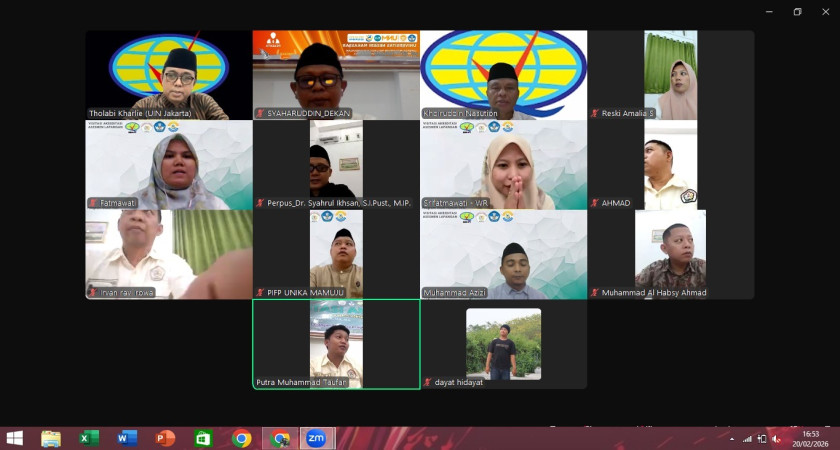
Task: Toggle the speaker volume tray icon
Action: 776,439
